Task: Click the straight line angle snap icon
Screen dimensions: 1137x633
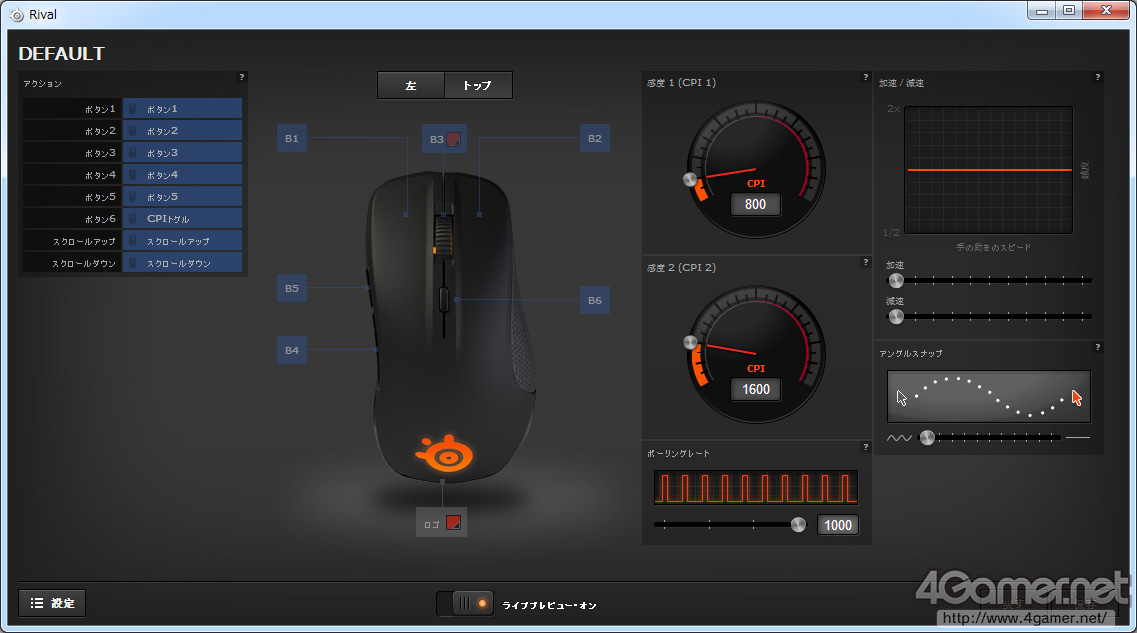Action: [x=1078, y=437]
